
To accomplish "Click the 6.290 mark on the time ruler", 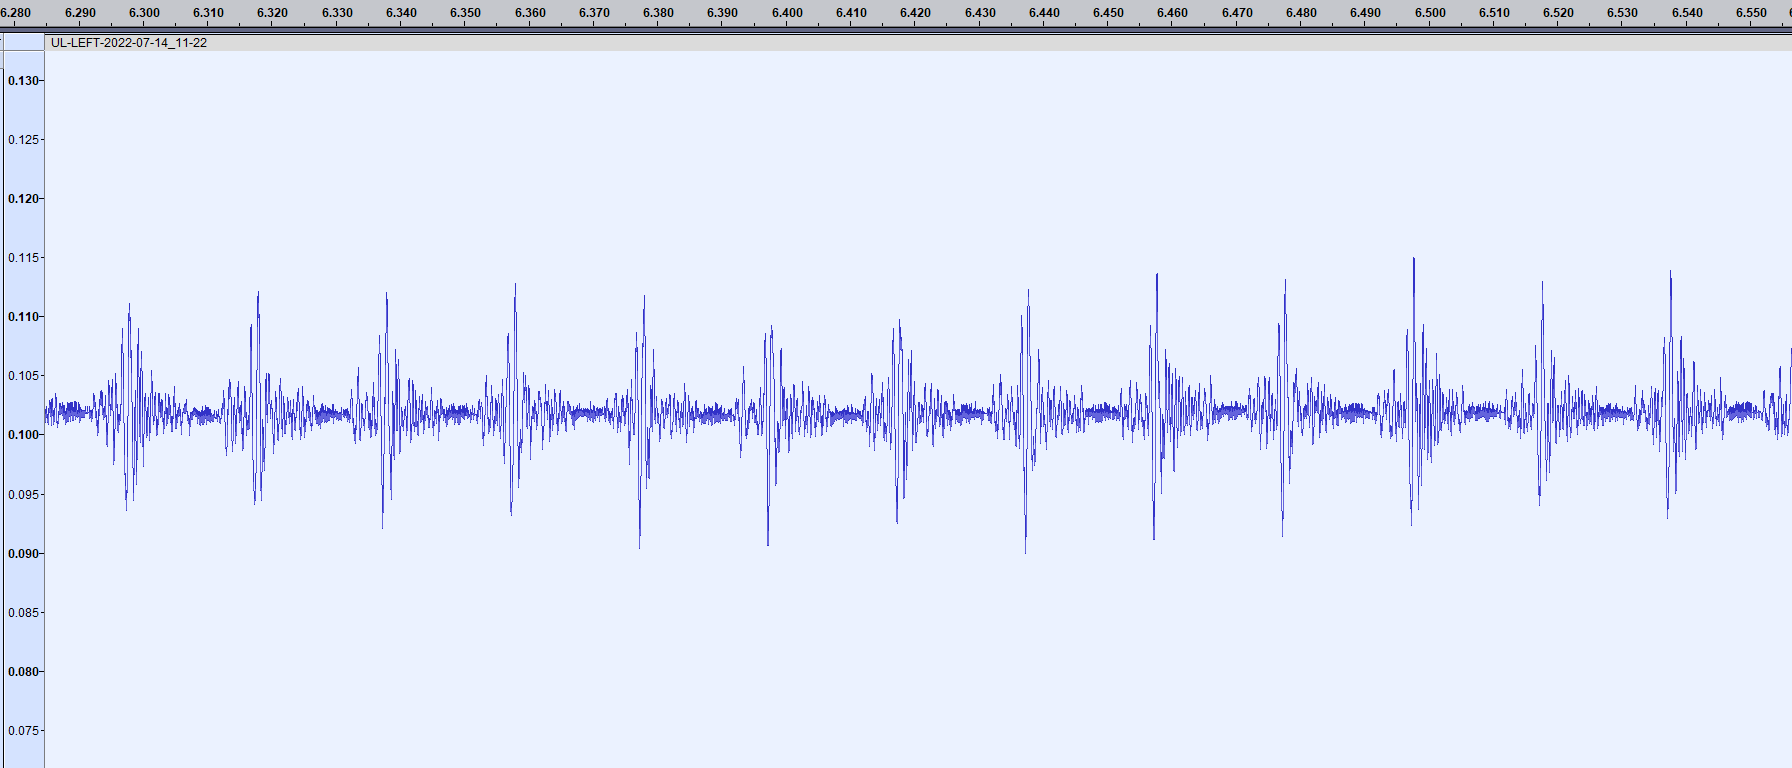I will (80, 13).
